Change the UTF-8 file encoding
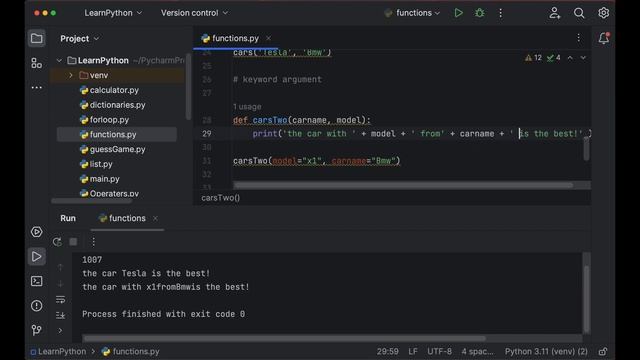Image resolution: width=640 pixels, height=360 pixels. [439, 351]
